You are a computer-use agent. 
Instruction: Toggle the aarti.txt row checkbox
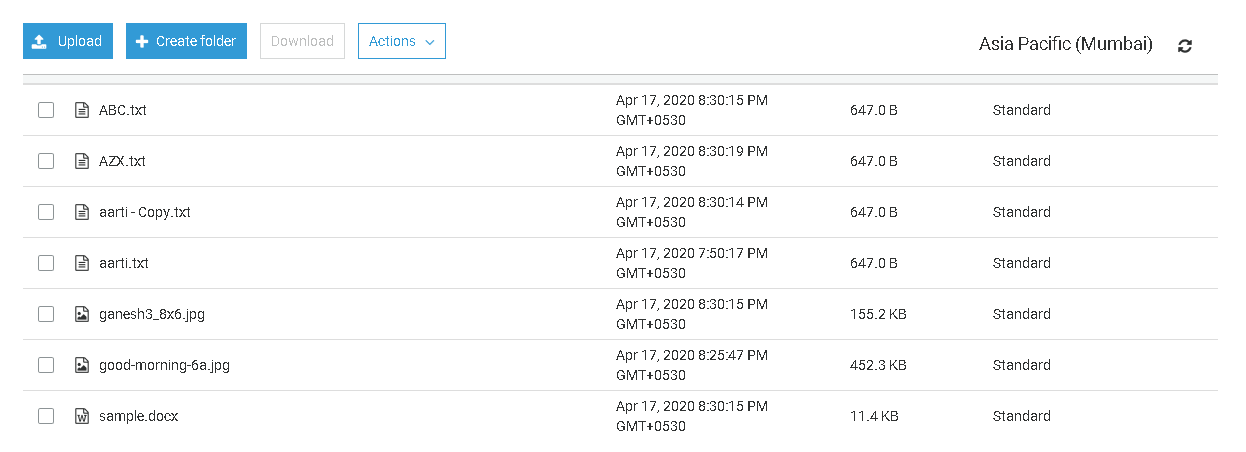pos(46,263)
